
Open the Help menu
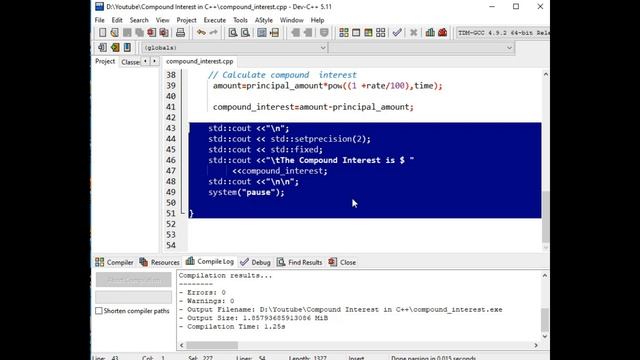(317, 20)
